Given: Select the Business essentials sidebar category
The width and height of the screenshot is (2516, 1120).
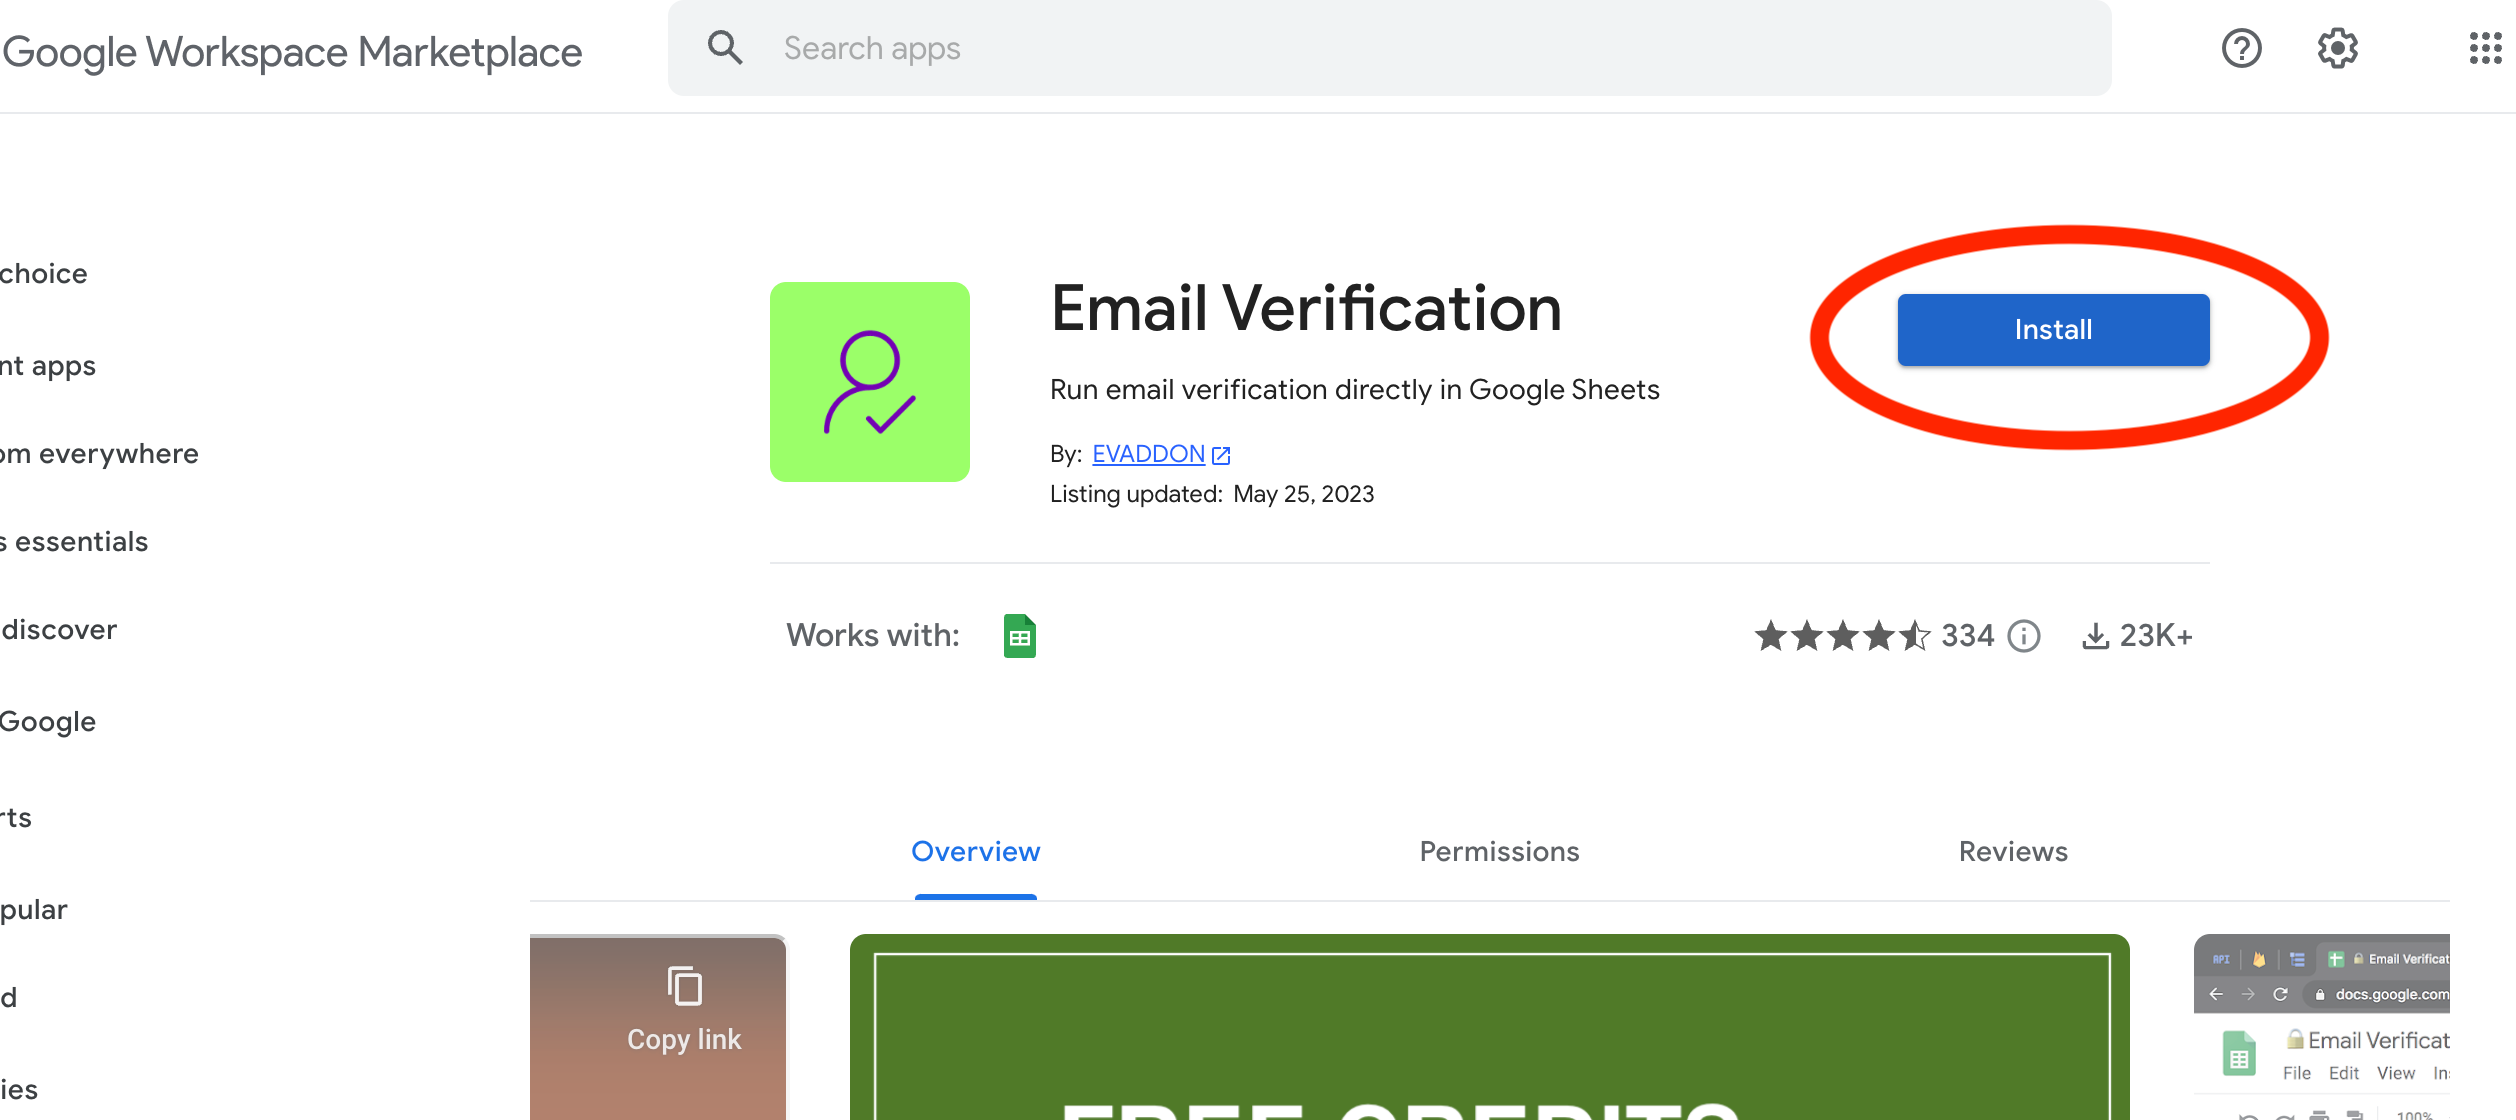Looking at the screenshot, I should pyautogui.click(x=73, y=540).
